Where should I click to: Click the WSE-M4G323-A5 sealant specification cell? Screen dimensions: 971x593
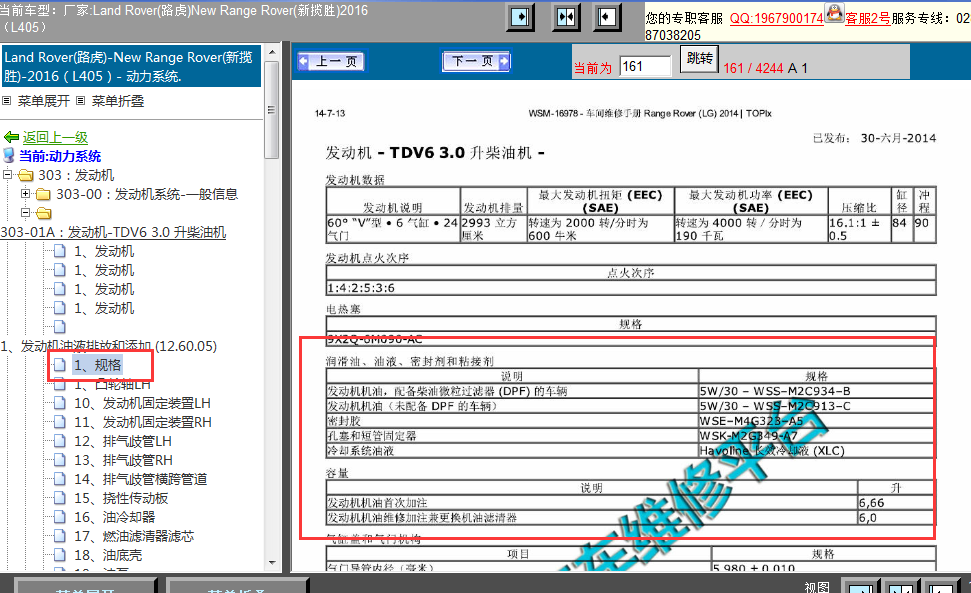tap(816, 421)
